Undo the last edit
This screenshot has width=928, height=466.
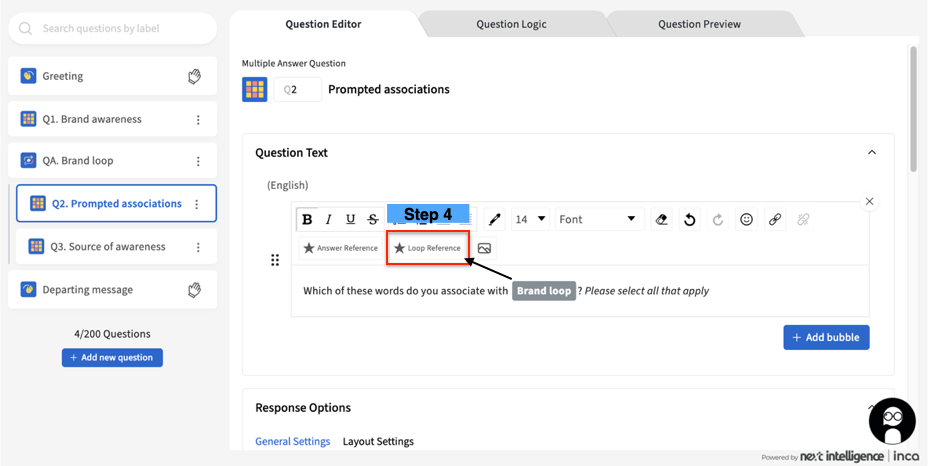tap(690, 220)
